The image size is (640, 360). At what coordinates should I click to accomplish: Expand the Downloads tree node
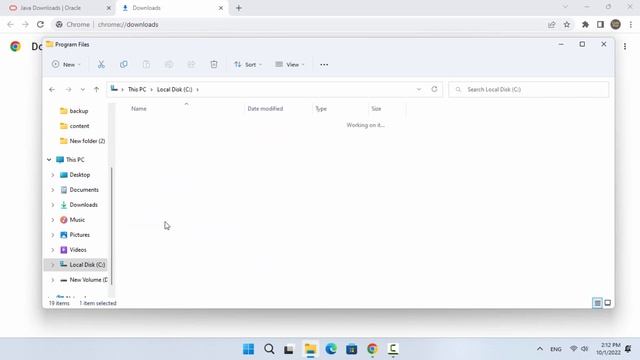[53, 205]
